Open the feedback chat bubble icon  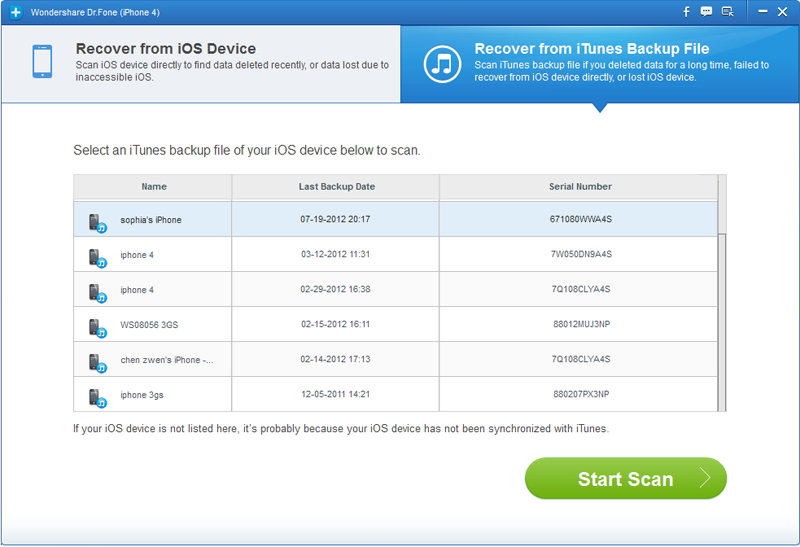click(x=707, y=12)
